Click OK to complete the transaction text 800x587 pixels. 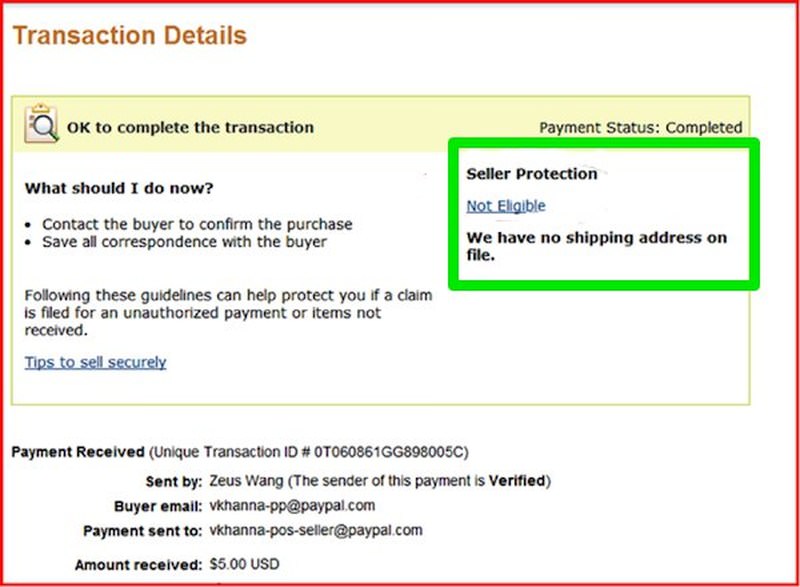(x=190, y=127)
